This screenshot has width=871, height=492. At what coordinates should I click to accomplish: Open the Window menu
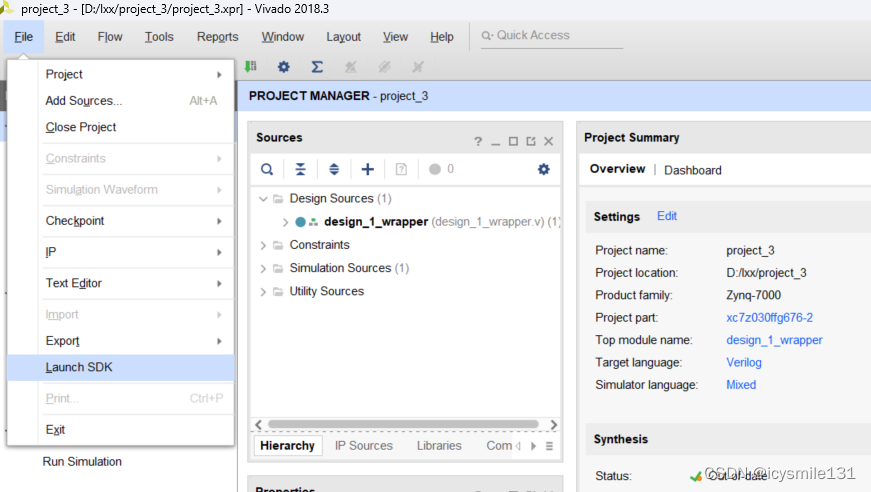283,37
